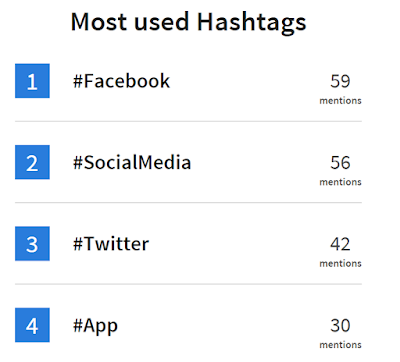Click the Most used Hashtags heading
Image resolution: width=400 pixels, height=362 pixels.
tap(188, 22)
